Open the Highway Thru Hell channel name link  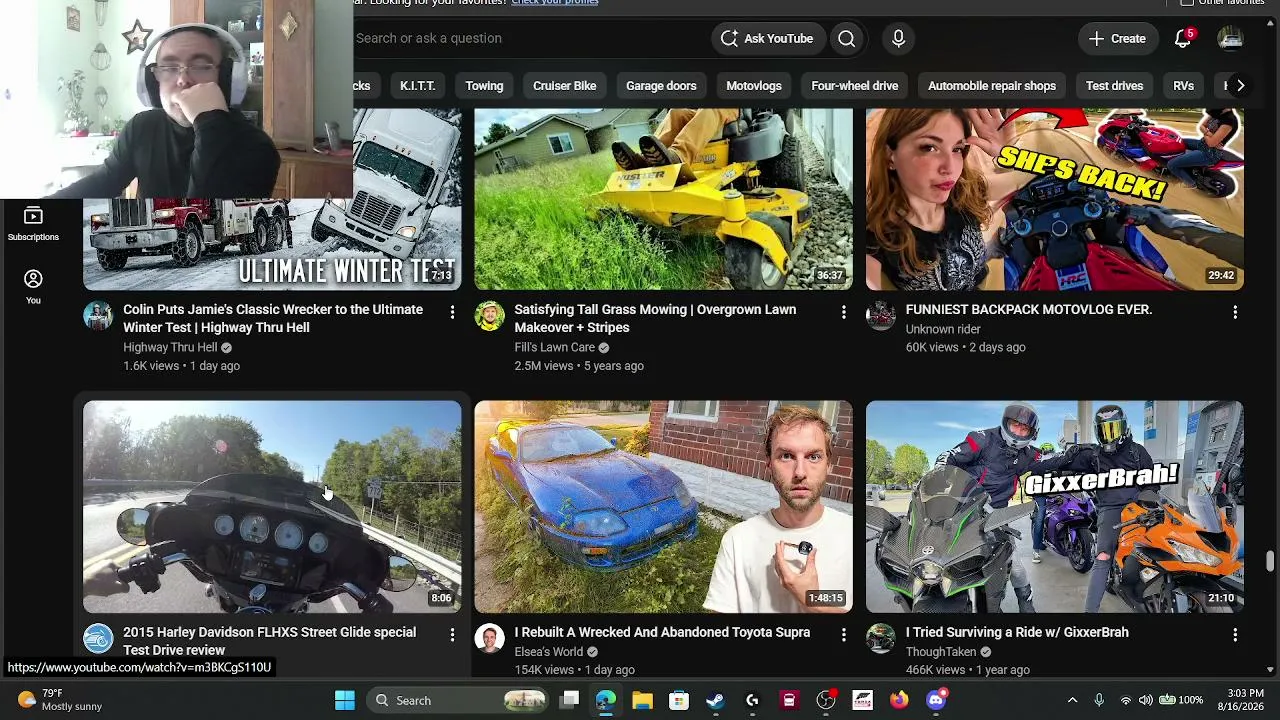170,347
